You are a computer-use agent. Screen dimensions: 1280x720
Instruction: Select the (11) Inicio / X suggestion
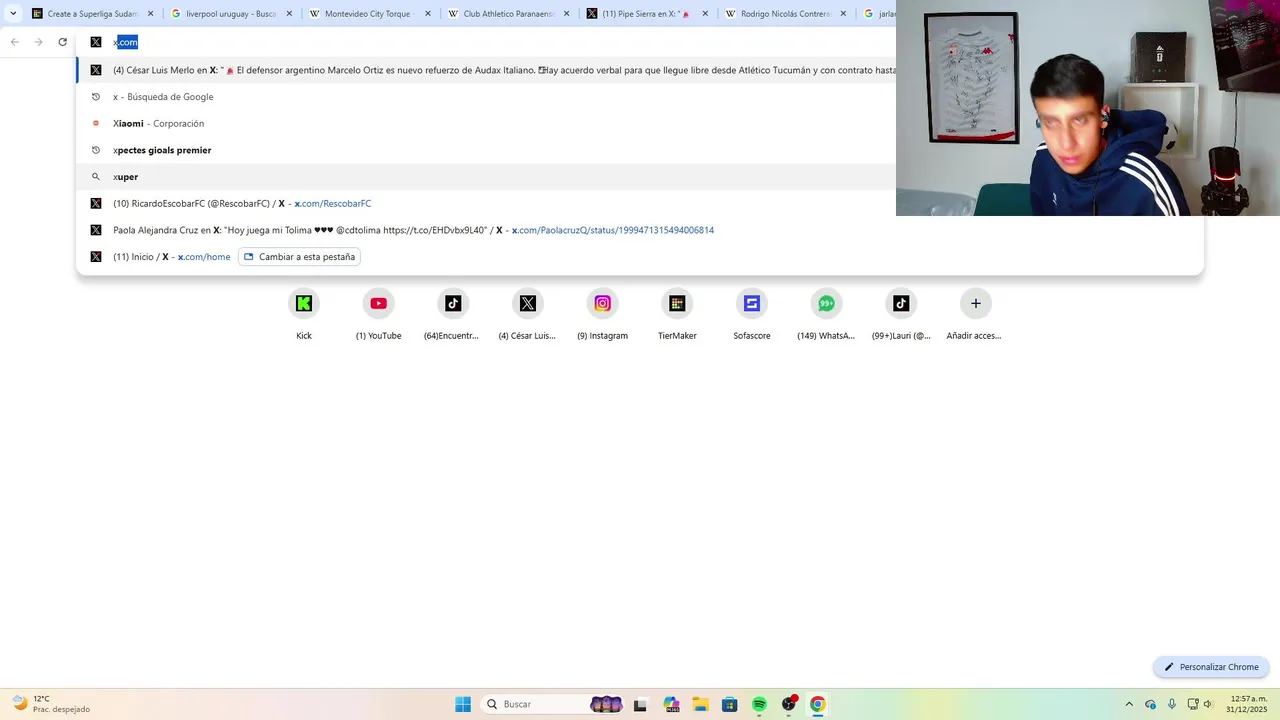[x=640, y=257]
